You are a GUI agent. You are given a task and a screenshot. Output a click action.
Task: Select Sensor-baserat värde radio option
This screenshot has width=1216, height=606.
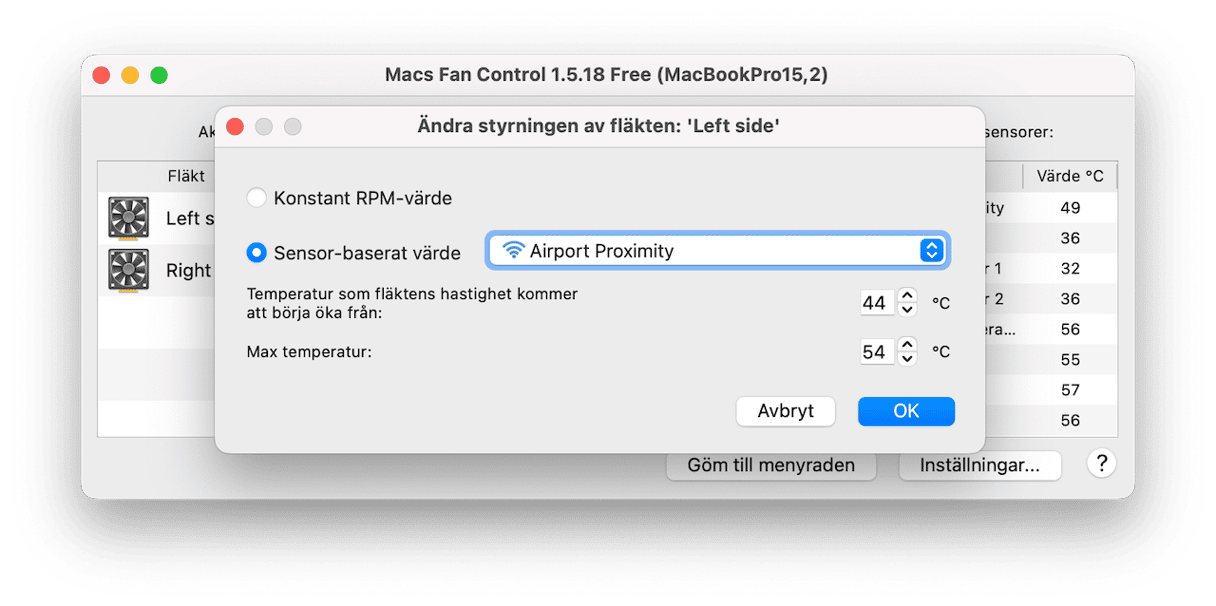[x=257, y=253]
